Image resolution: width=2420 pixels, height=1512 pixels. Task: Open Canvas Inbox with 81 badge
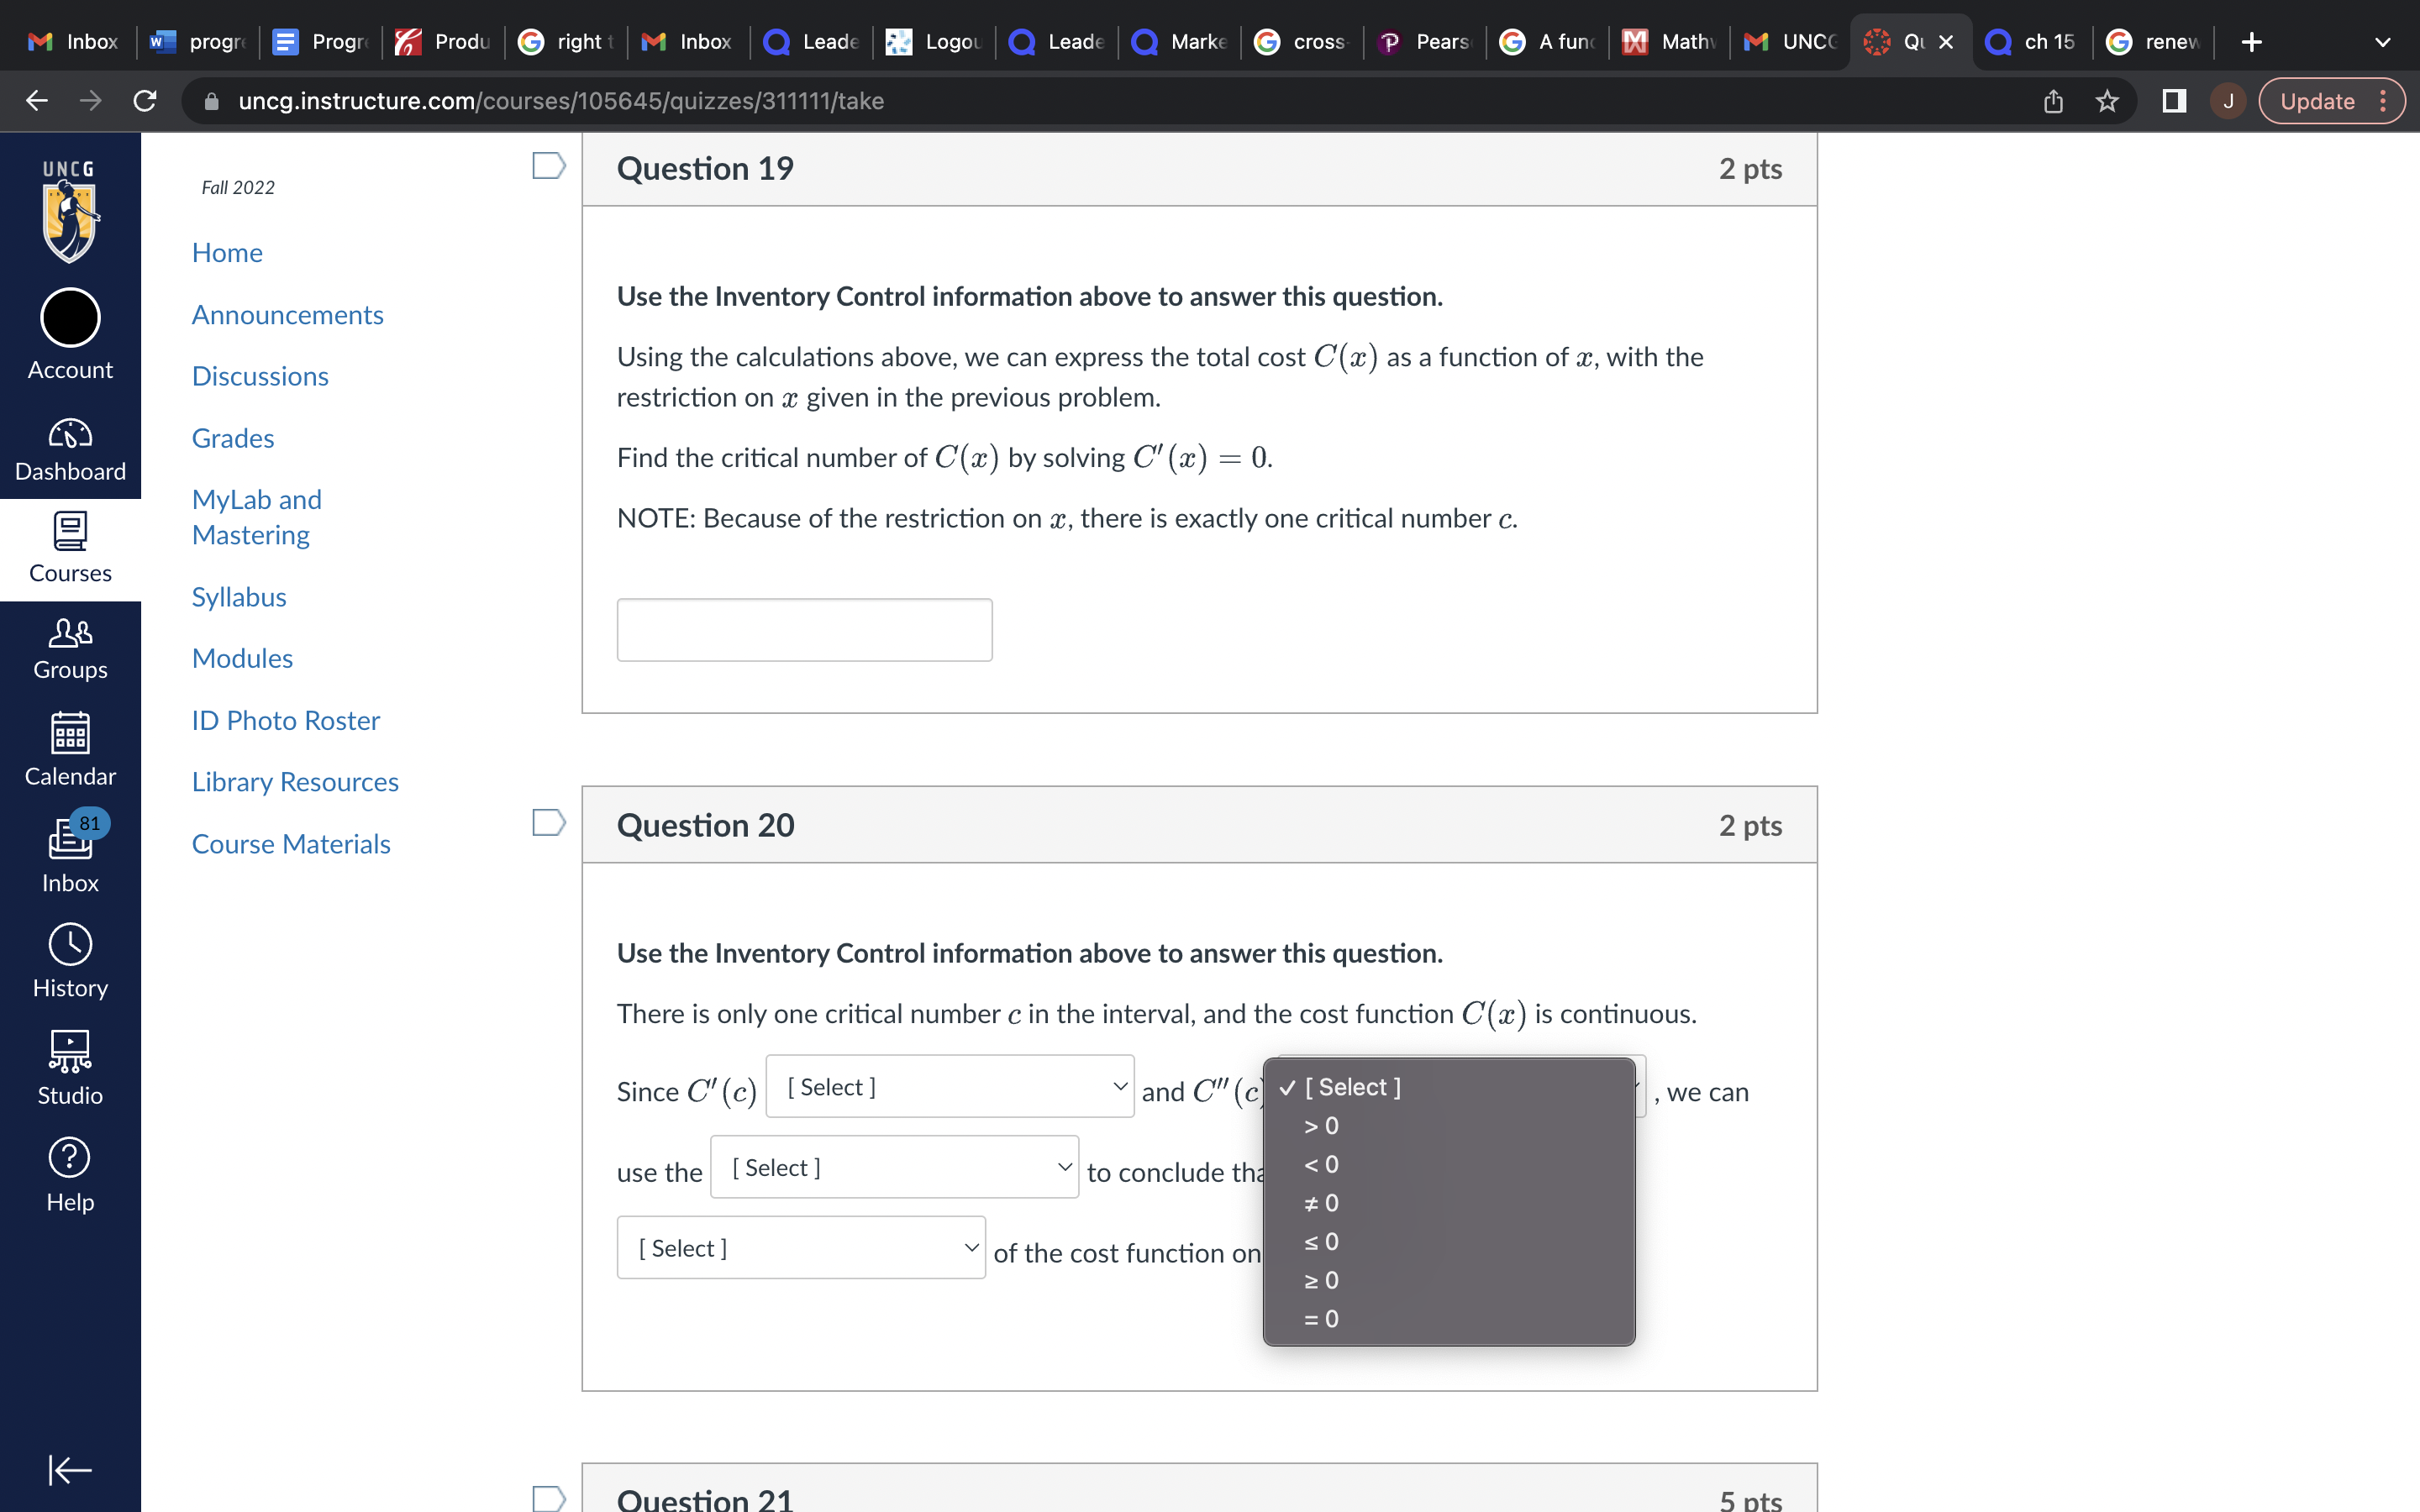tap(70, 854)
